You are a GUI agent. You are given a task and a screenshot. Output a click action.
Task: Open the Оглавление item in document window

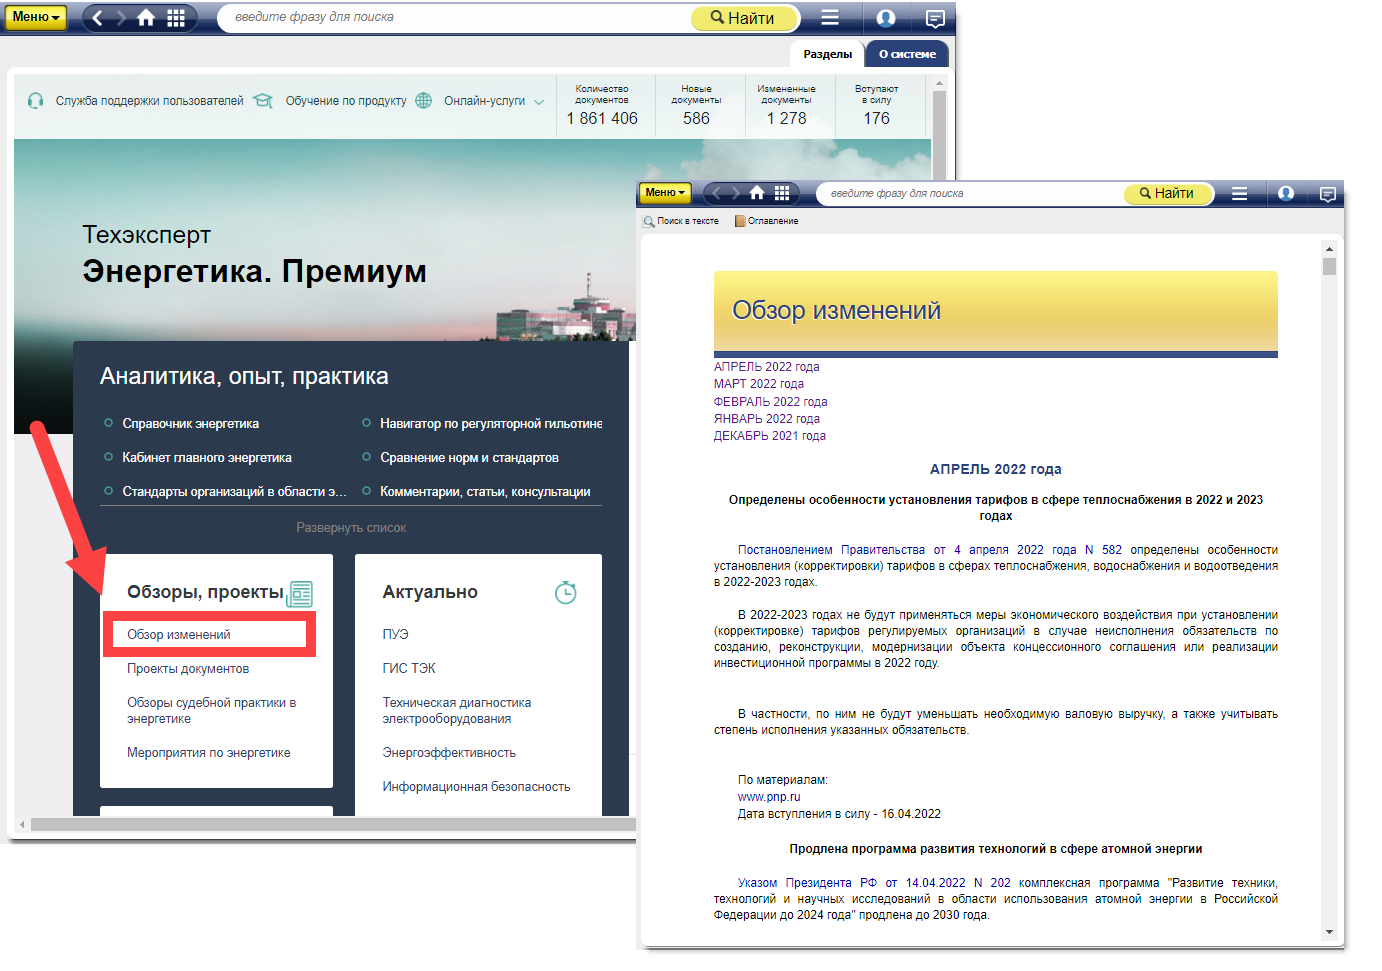(767, 221)
